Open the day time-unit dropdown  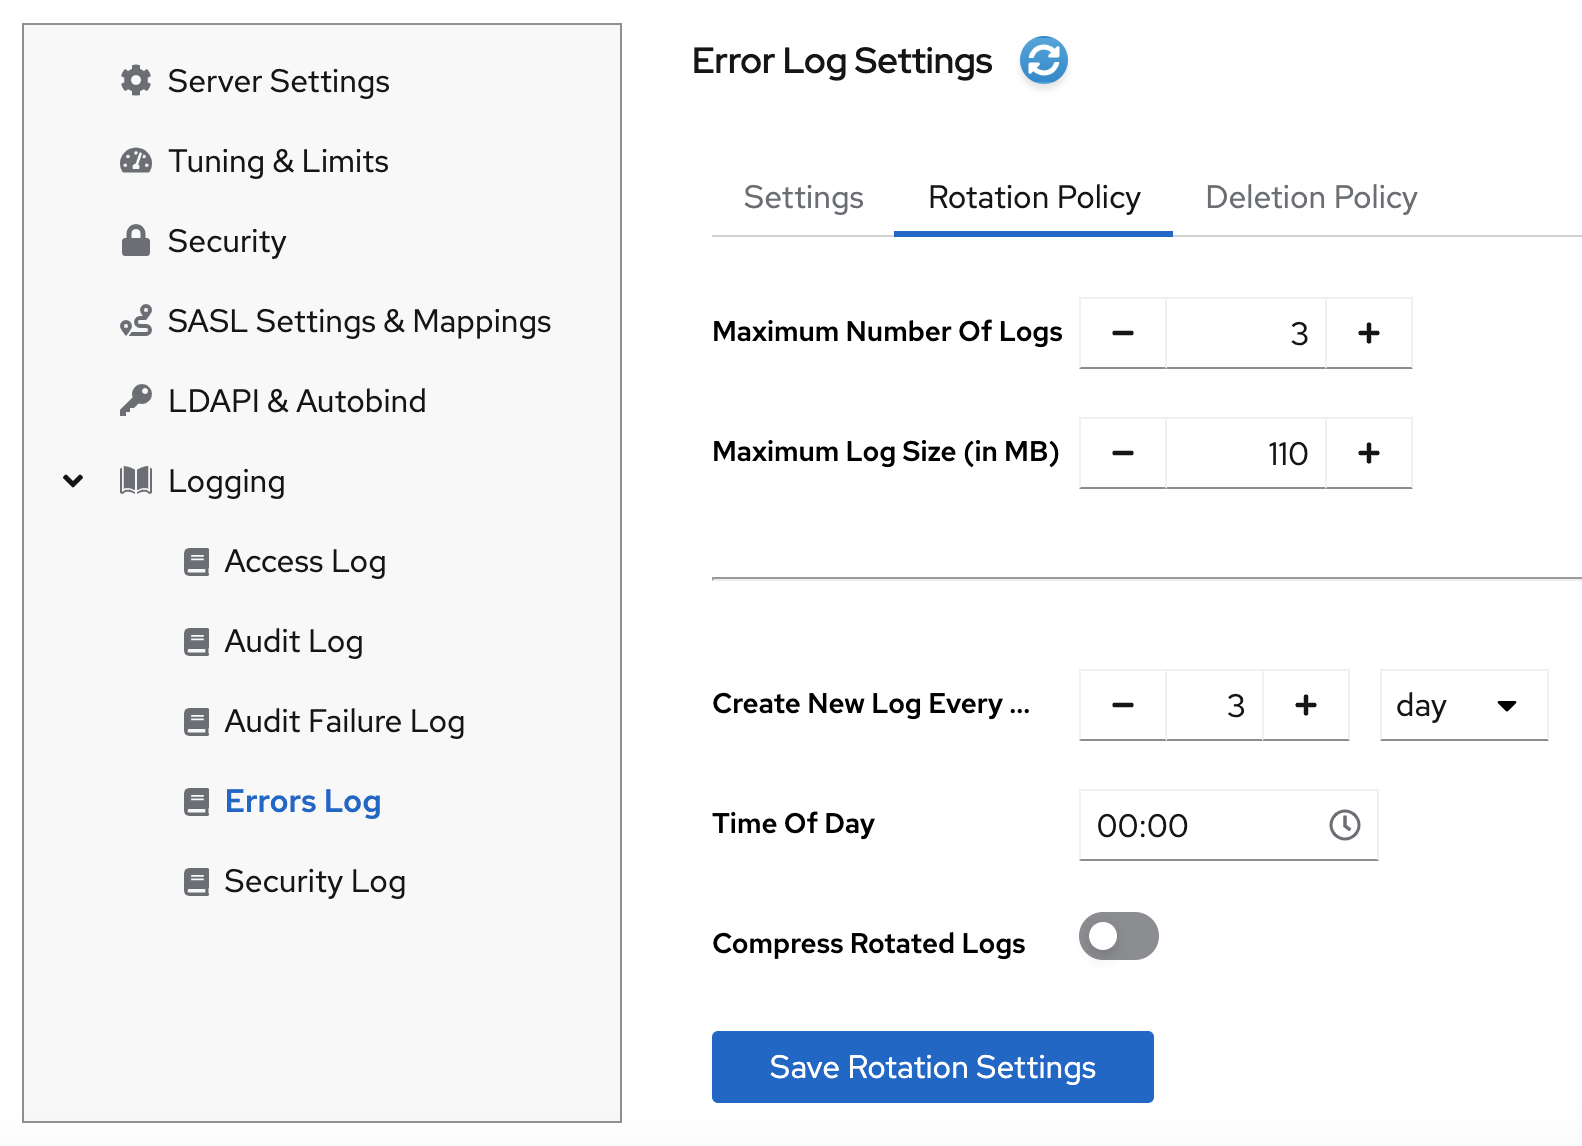pyautogui.click(x=1463, y=705)
